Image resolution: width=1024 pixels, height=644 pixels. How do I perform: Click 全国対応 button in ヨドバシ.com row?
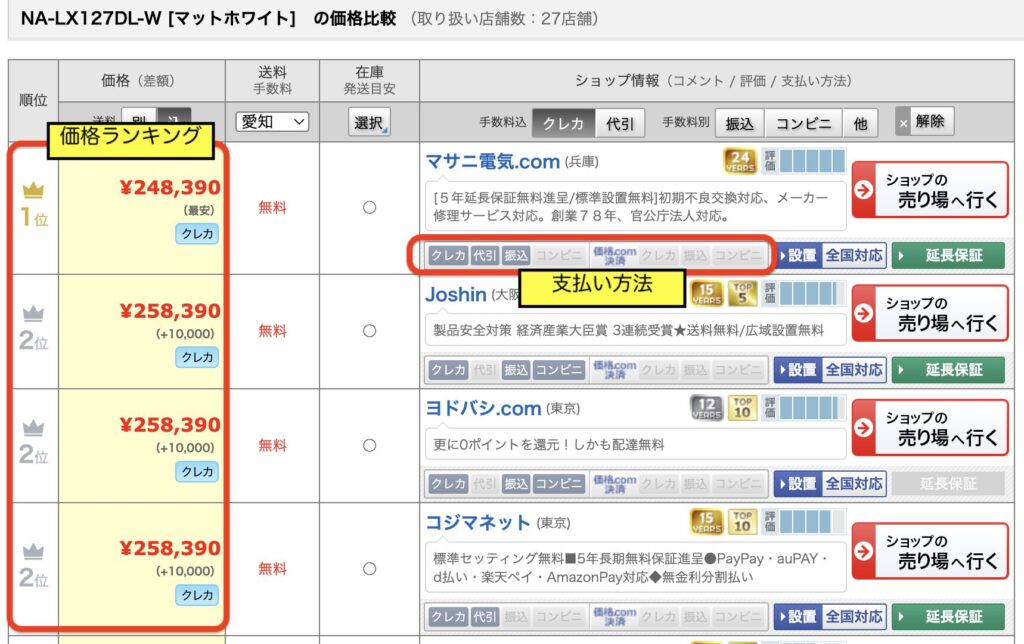[x=854, y=484]
